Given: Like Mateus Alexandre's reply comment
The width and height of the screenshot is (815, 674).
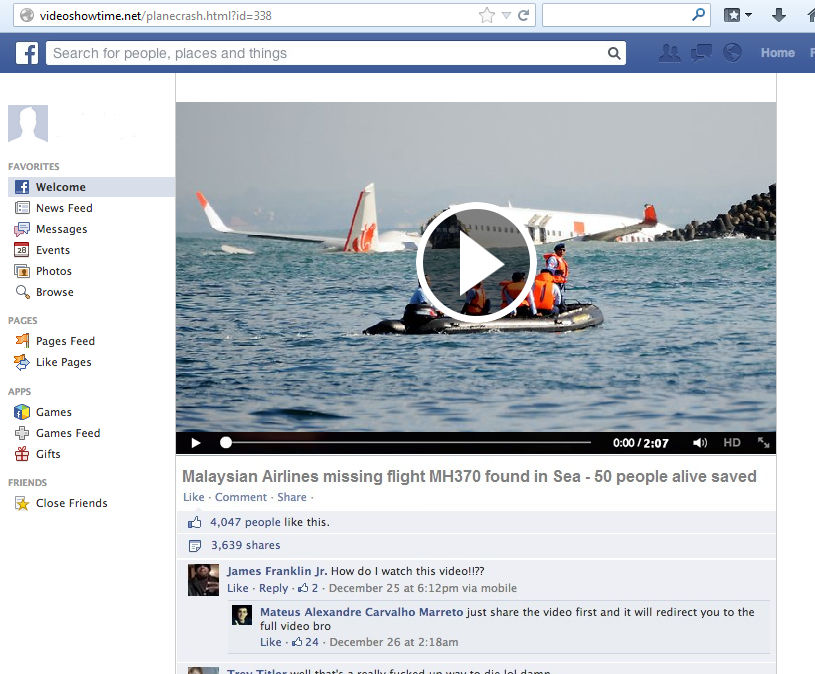Looking at the screenshot, I should [x=271, y=642].
